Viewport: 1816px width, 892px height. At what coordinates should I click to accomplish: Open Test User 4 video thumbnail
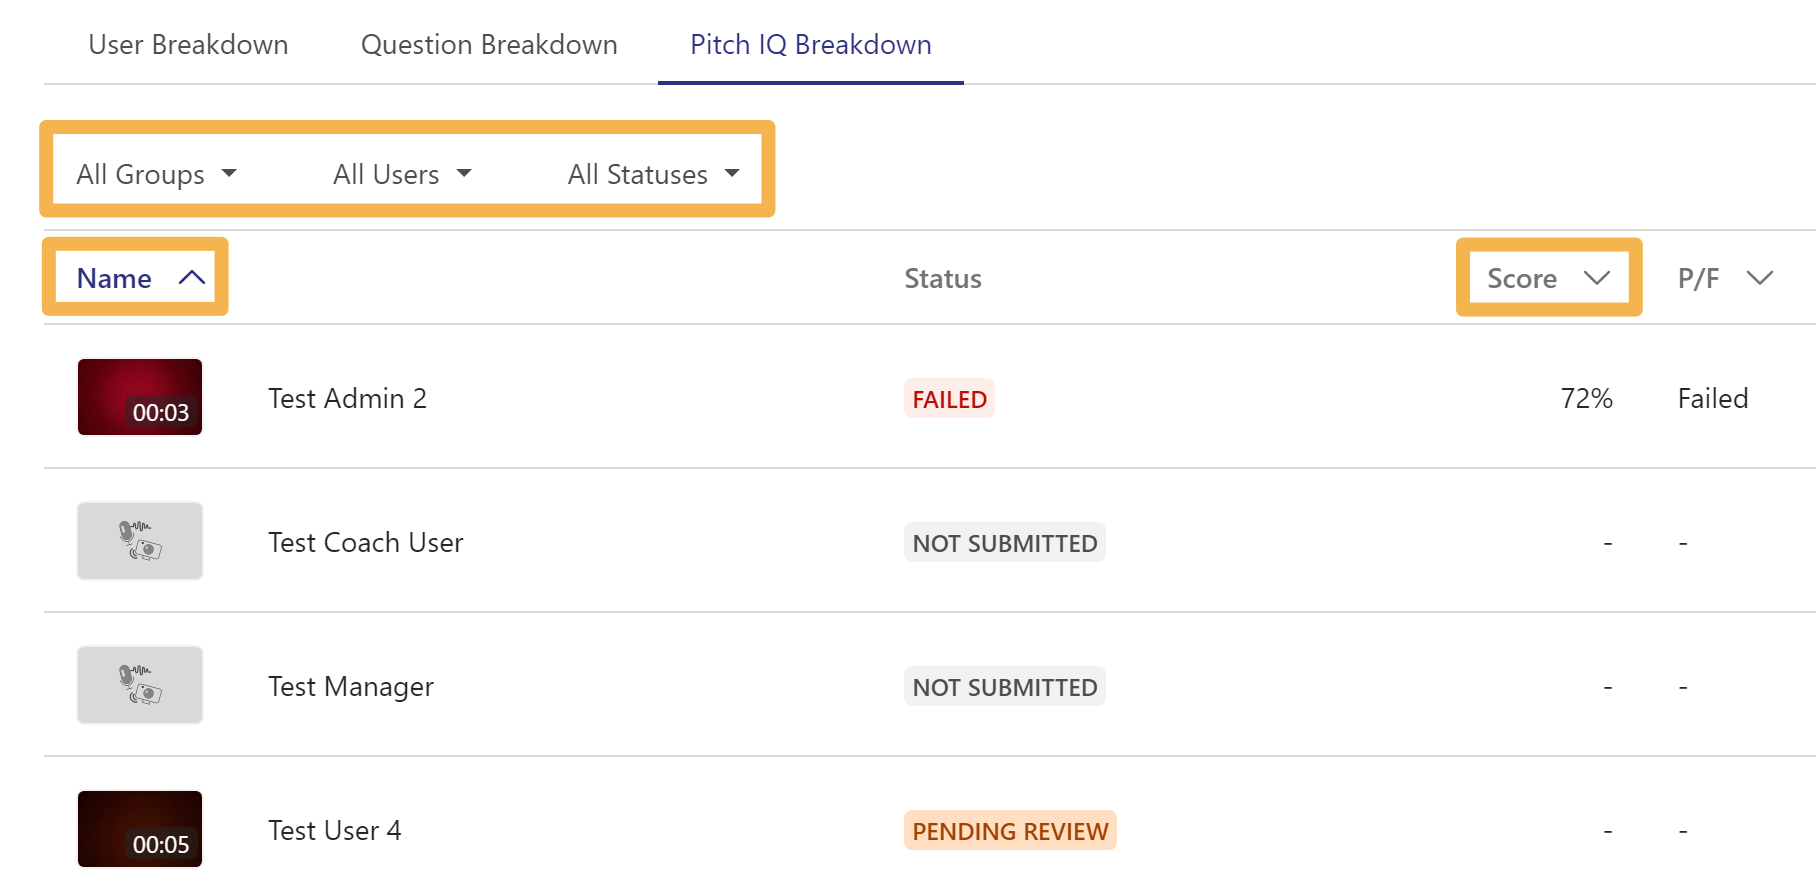coord(140,829)
